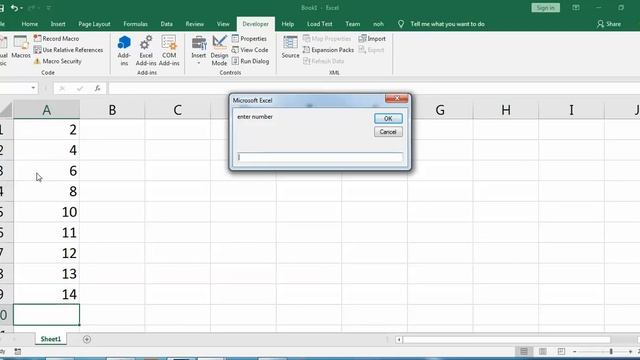Switch to the Formulas tab
Viewport: 640px width, 360px height.
[x=136, y=24]
